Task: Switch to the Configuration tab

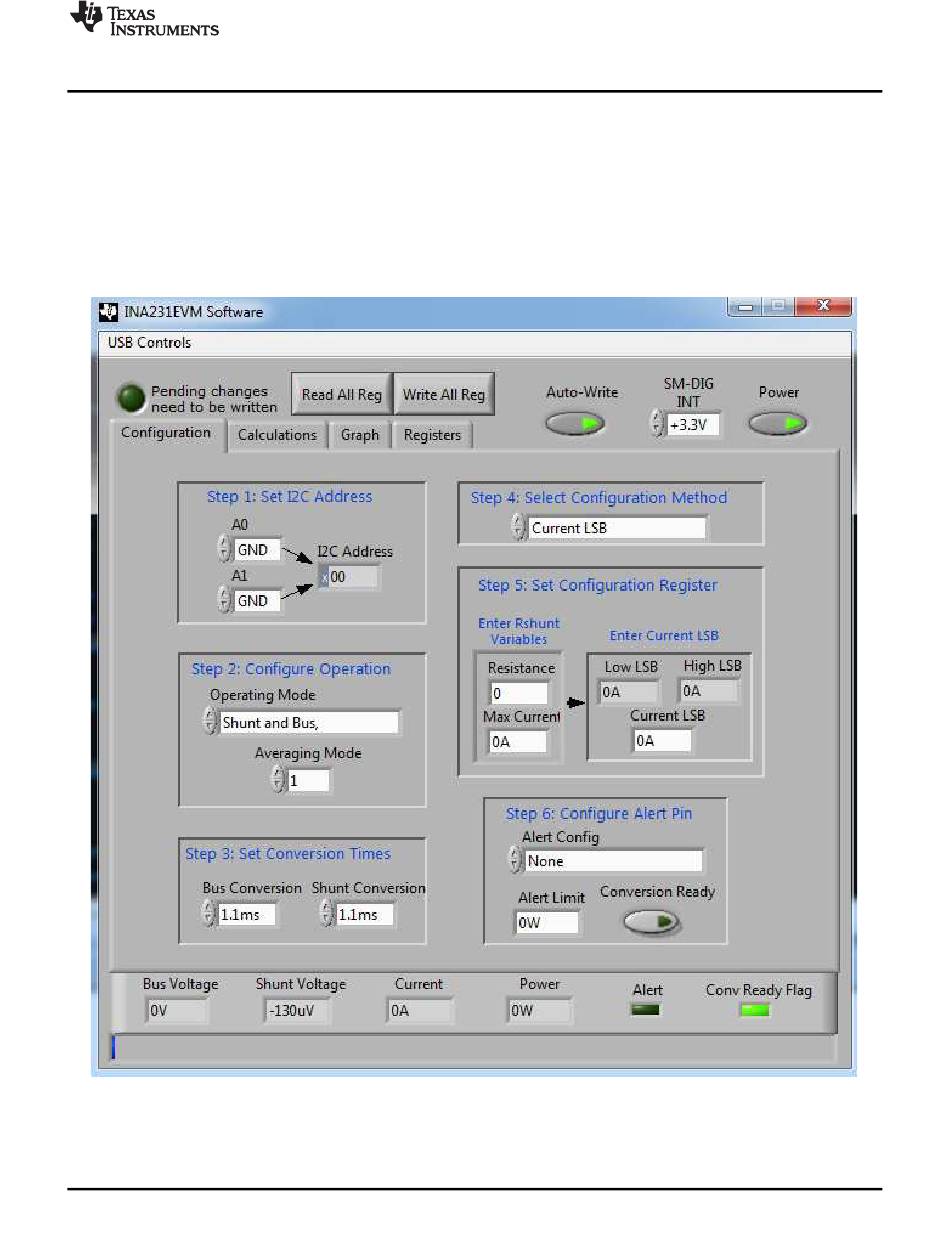Action: [x=166, y=433]
